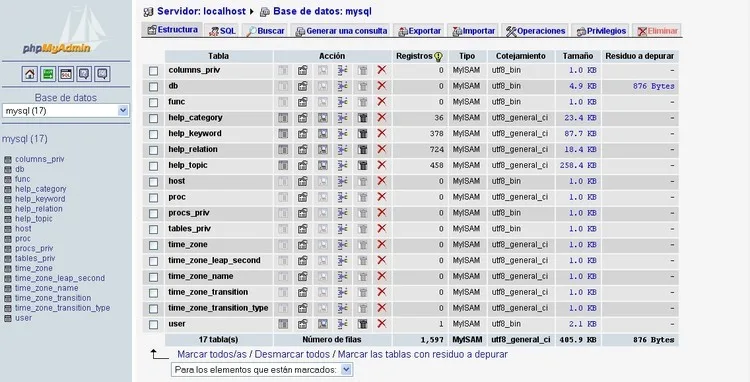
Task: Open the structure icon for the db row
Action: pos(303,86)
